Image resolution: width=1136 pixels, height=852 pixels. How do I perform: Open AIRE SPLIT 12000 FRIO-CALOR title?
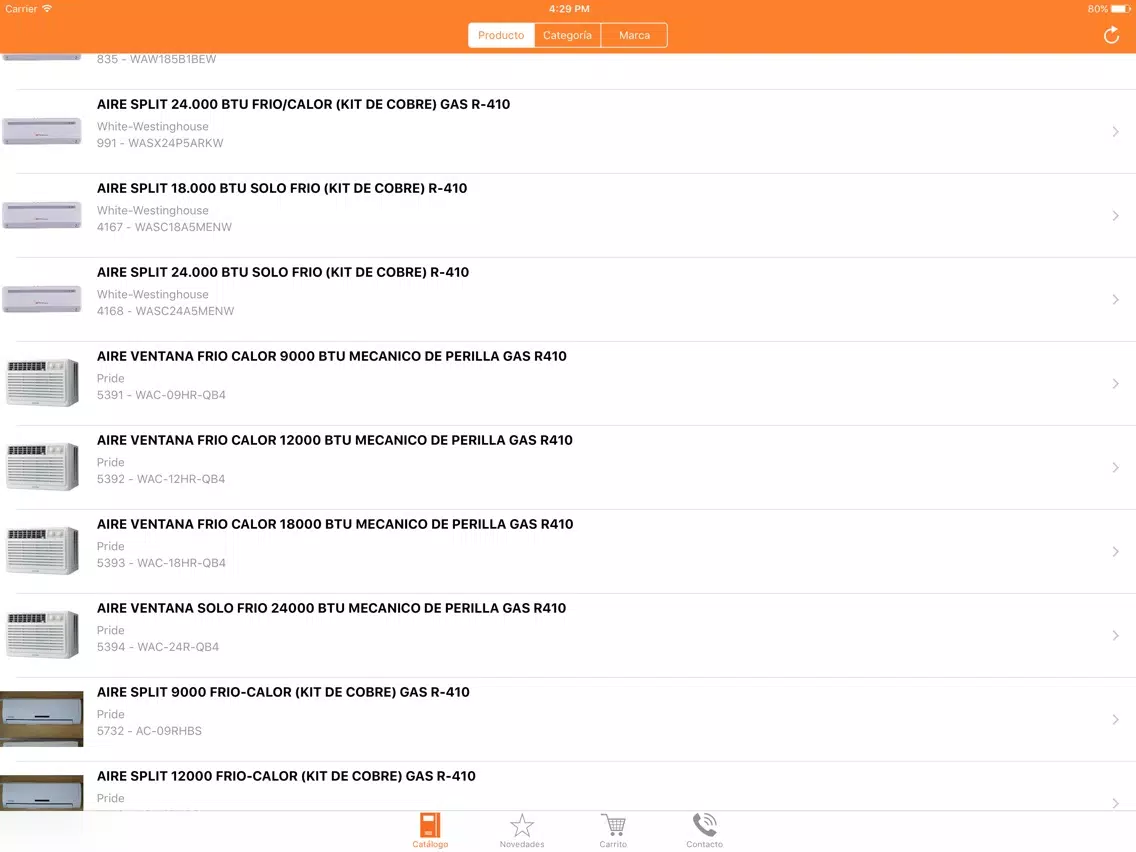tap(286, 777)
